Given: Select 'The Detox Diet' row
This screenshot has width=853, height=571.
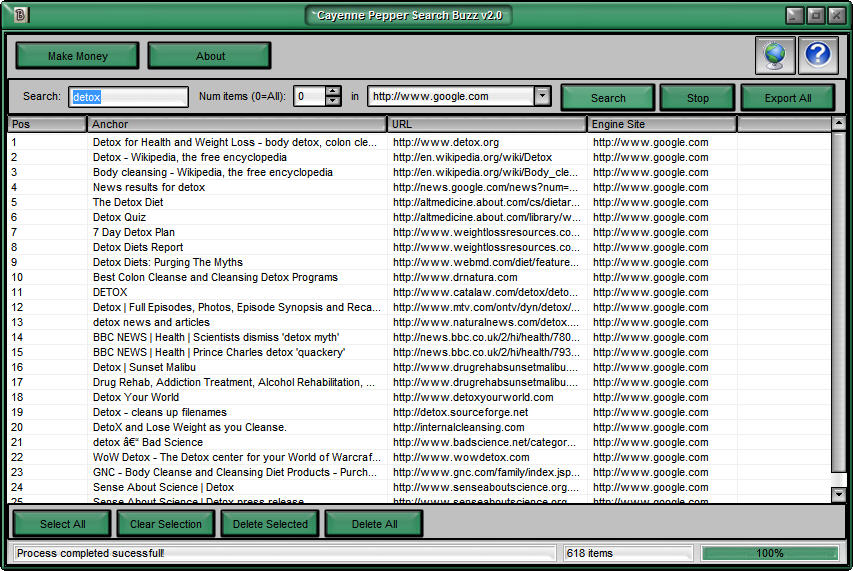Looking at the screenshot, I should pos(419,202).
